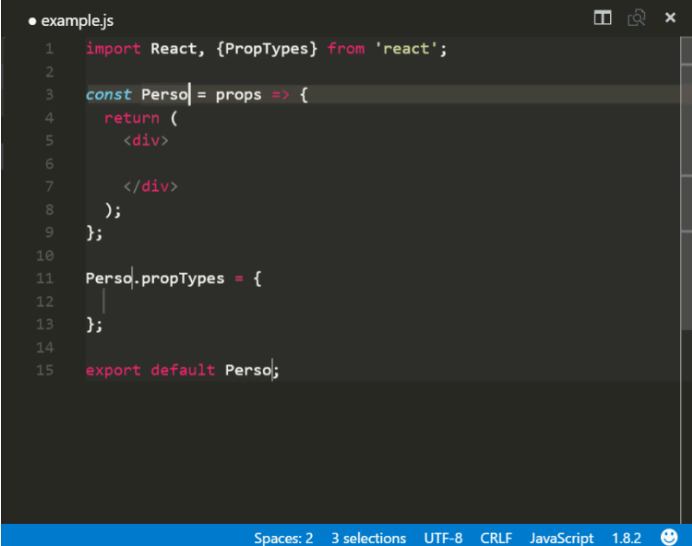Change indentation via Spaces: 2
Image resolution: width=692 pixels, height=546 pixels.
tap(283, 538)
